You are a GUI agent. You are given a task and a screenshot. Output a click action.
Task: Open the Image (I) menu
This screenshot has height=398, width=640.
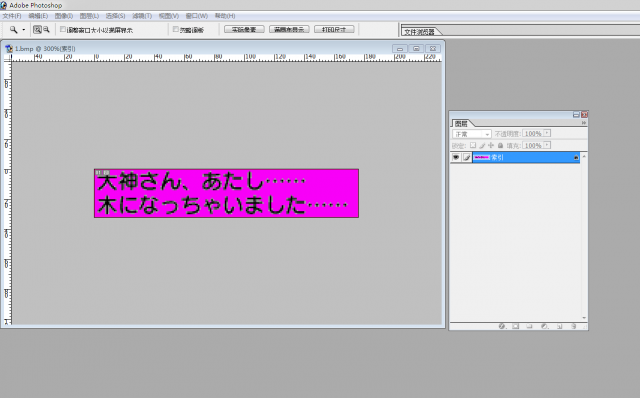[64, 16]
